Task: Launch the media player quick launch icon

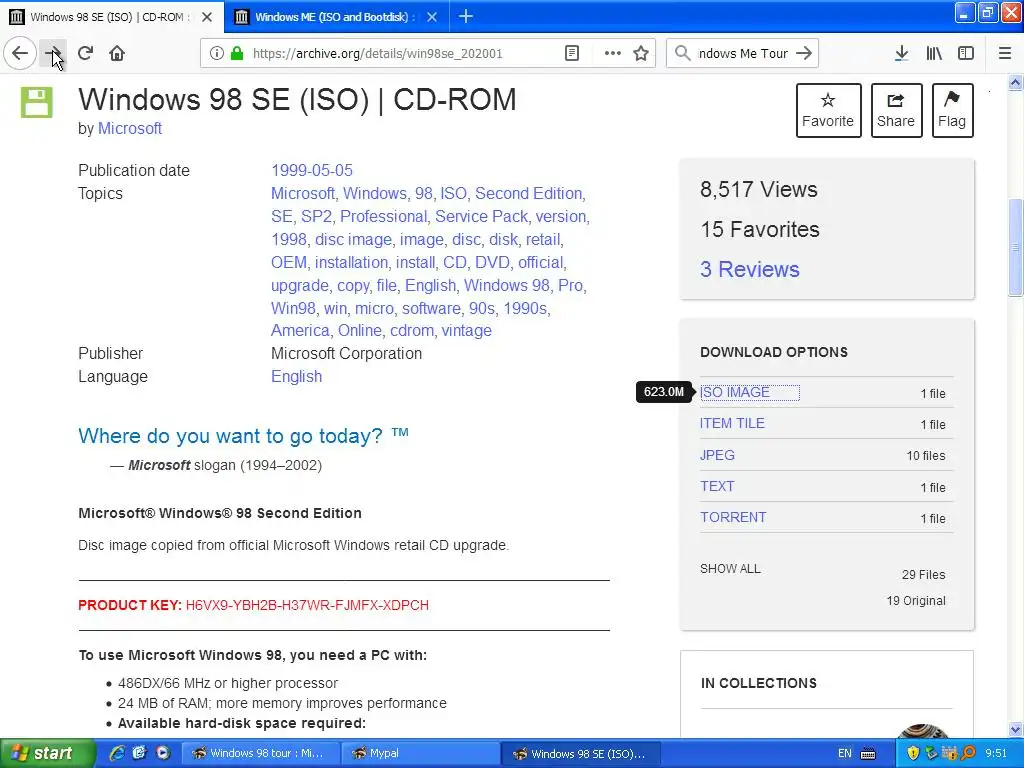Action: point(163,754)
